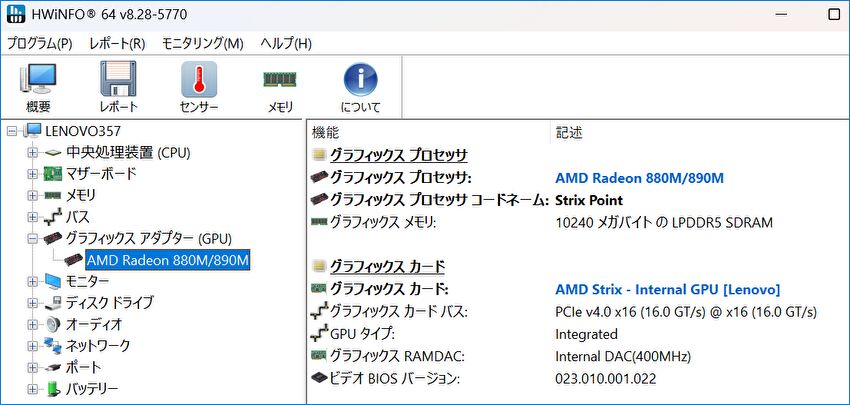Select the ビデオ BIOS バージョン row

pos(394,378)
